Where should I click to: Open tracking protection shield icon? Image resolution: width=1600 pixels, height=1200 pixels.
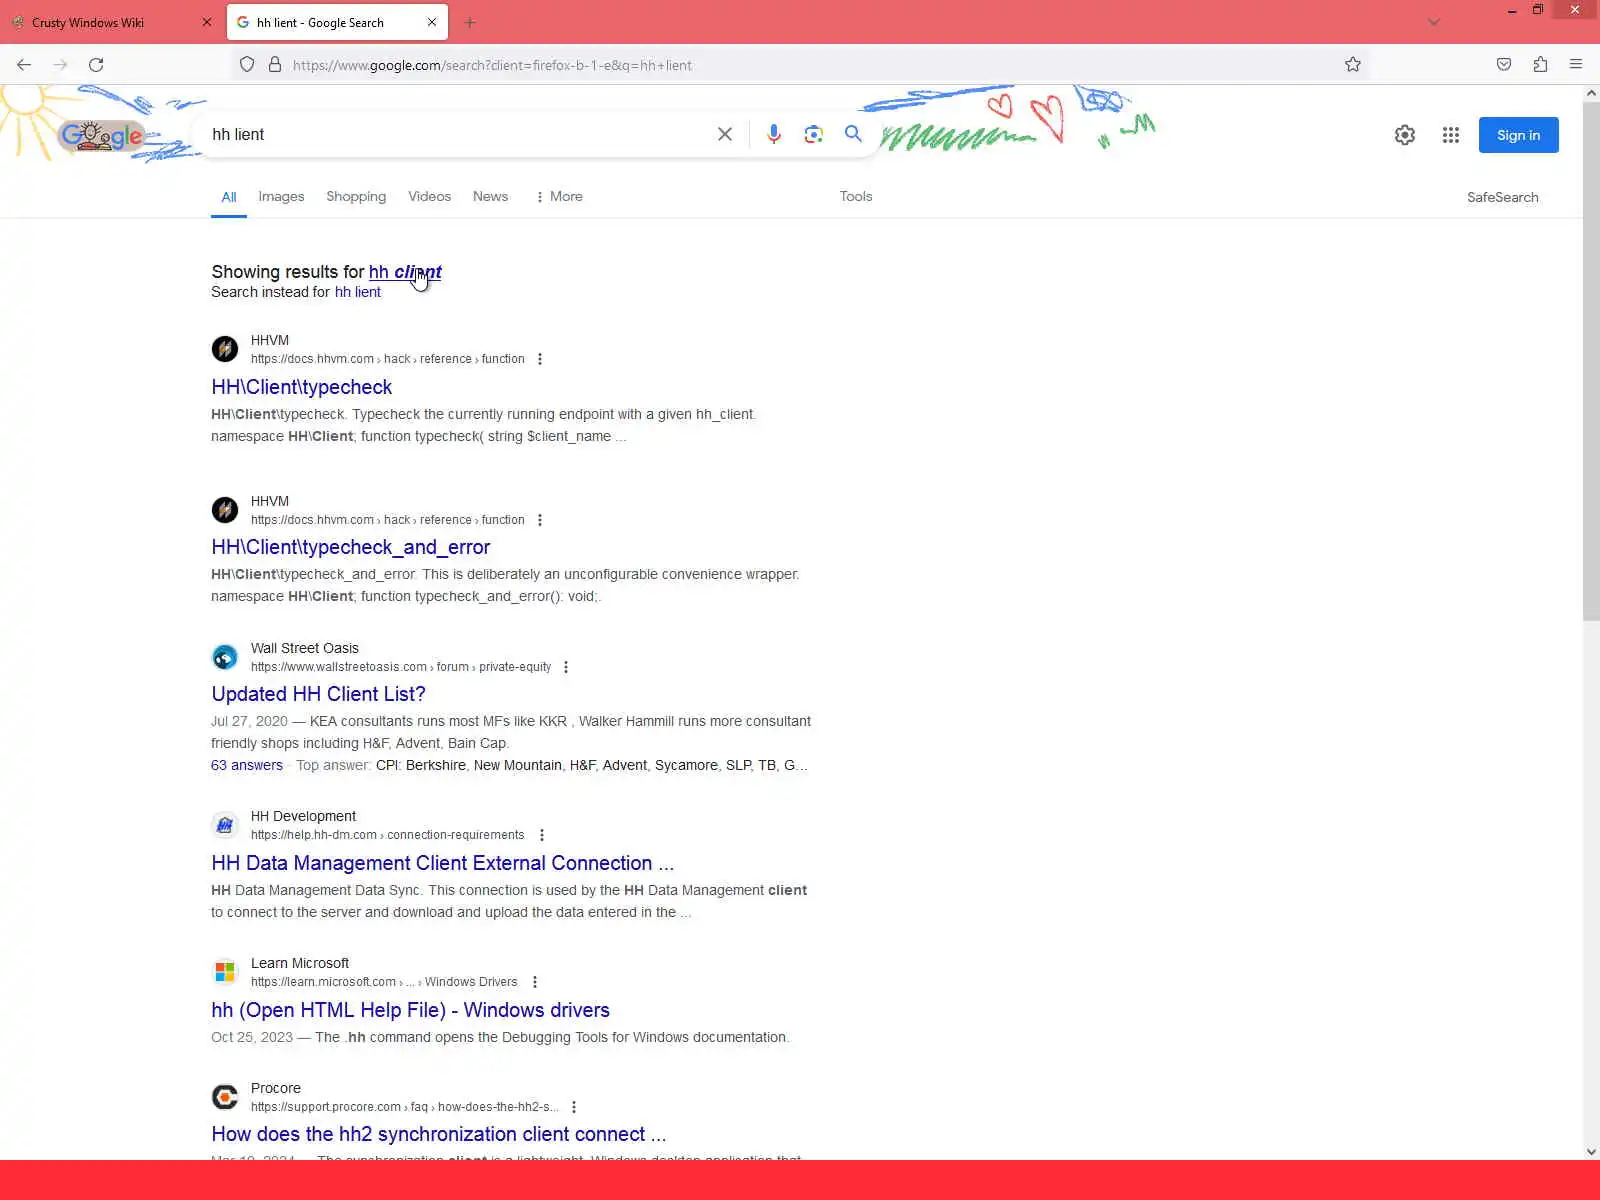(x=247, y=65)
